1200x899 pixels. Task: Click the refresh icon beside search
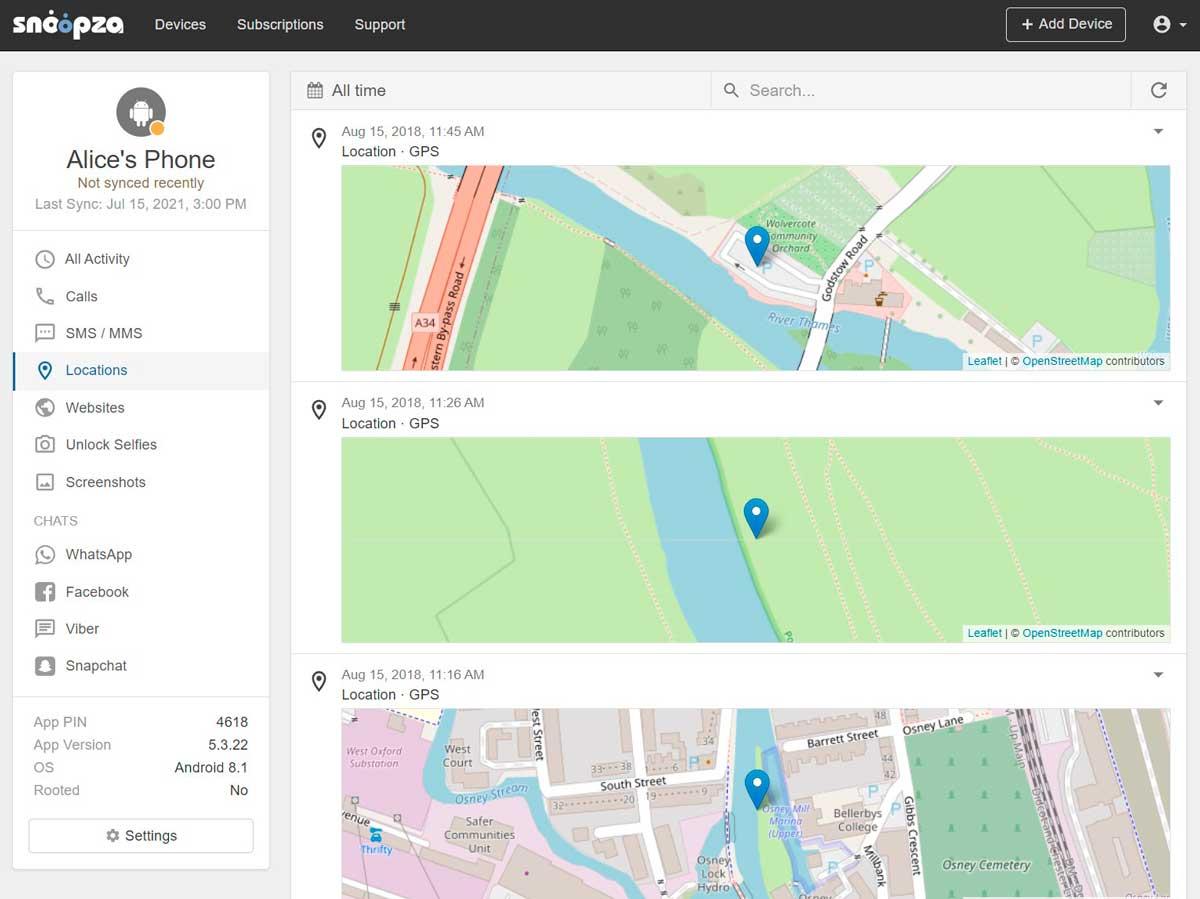pos(1158,90)
